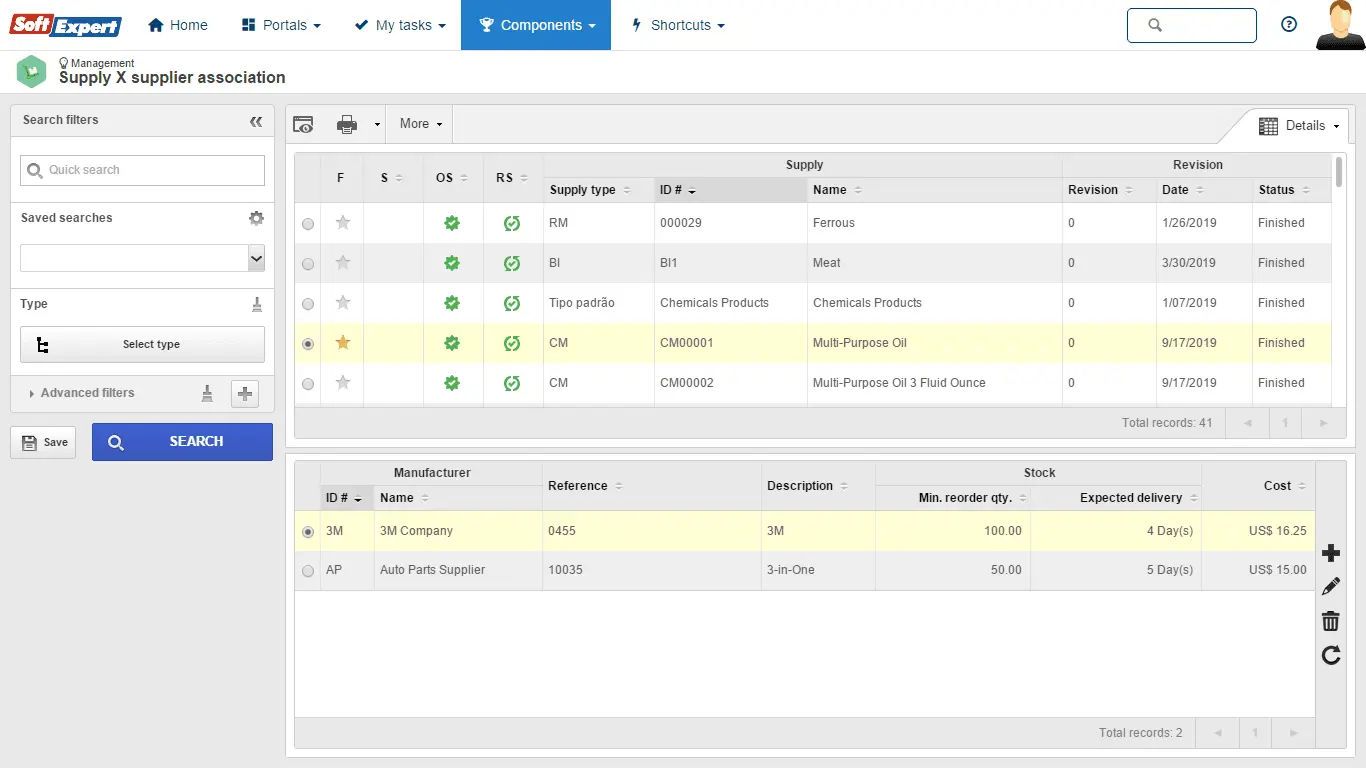This screenshot has height=768, width=1366.
Task: Click the pencil edit icon
Action: pyautogui.click(x=1330, y=587)
